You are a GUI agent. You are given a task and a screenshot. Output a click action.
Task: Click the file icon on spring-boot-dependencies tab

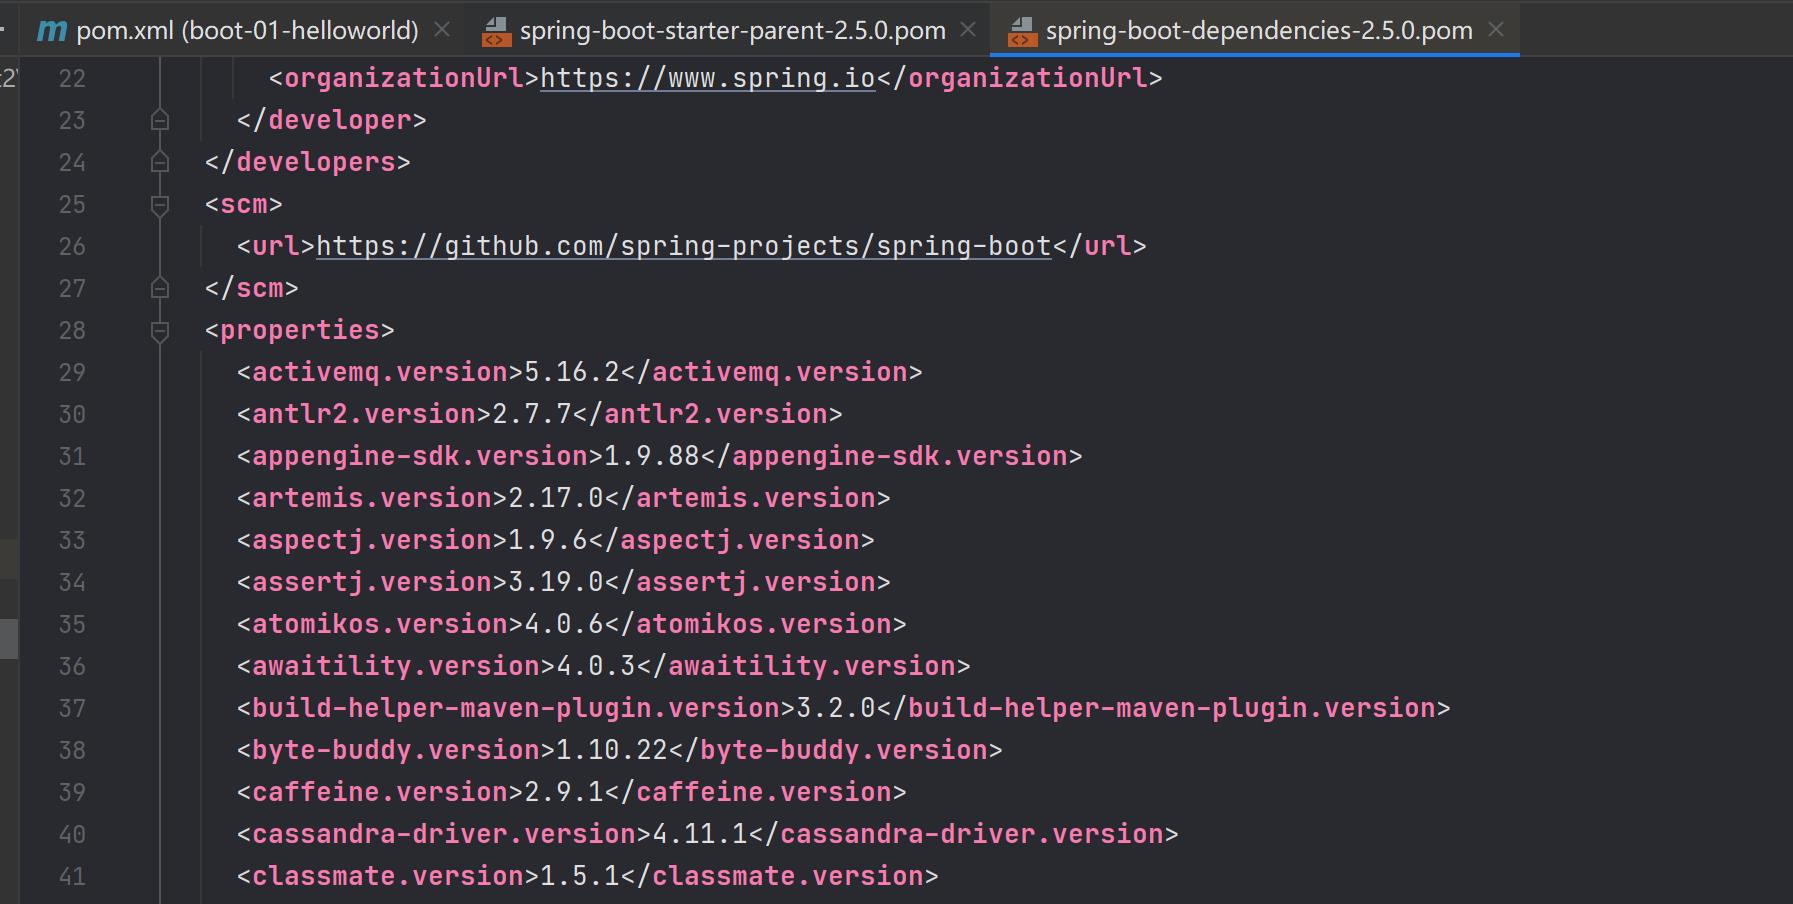click(x=1022, y=31)
